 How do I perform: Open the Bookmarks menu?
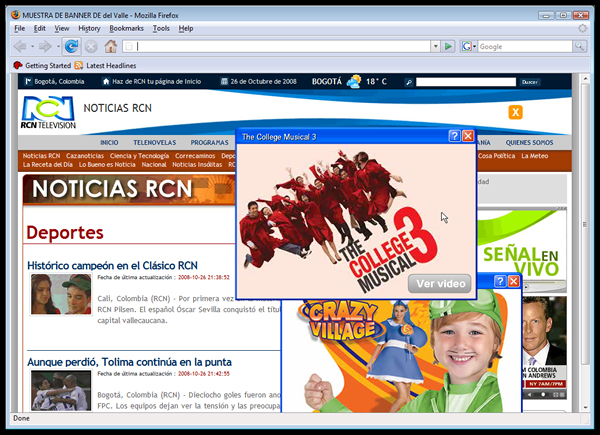[127, 29]
